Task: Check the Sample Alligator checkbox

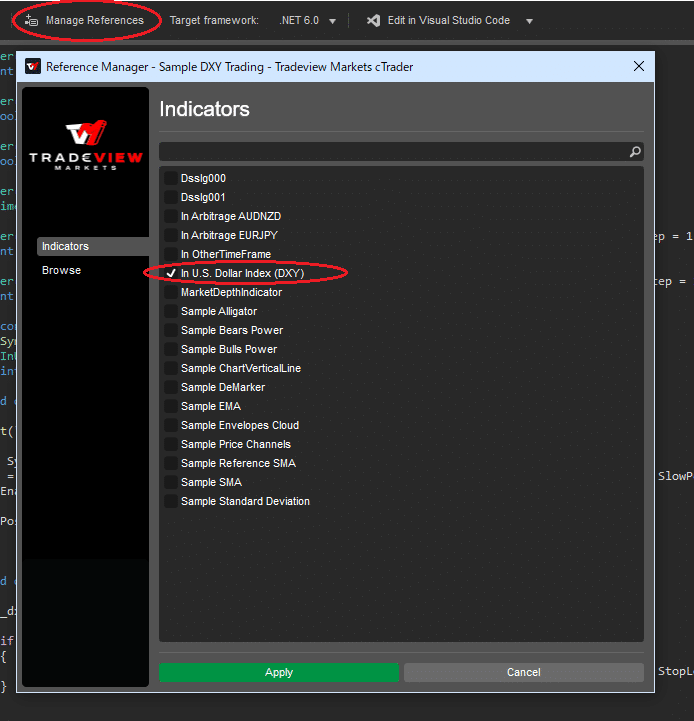Action: [171, 311]
